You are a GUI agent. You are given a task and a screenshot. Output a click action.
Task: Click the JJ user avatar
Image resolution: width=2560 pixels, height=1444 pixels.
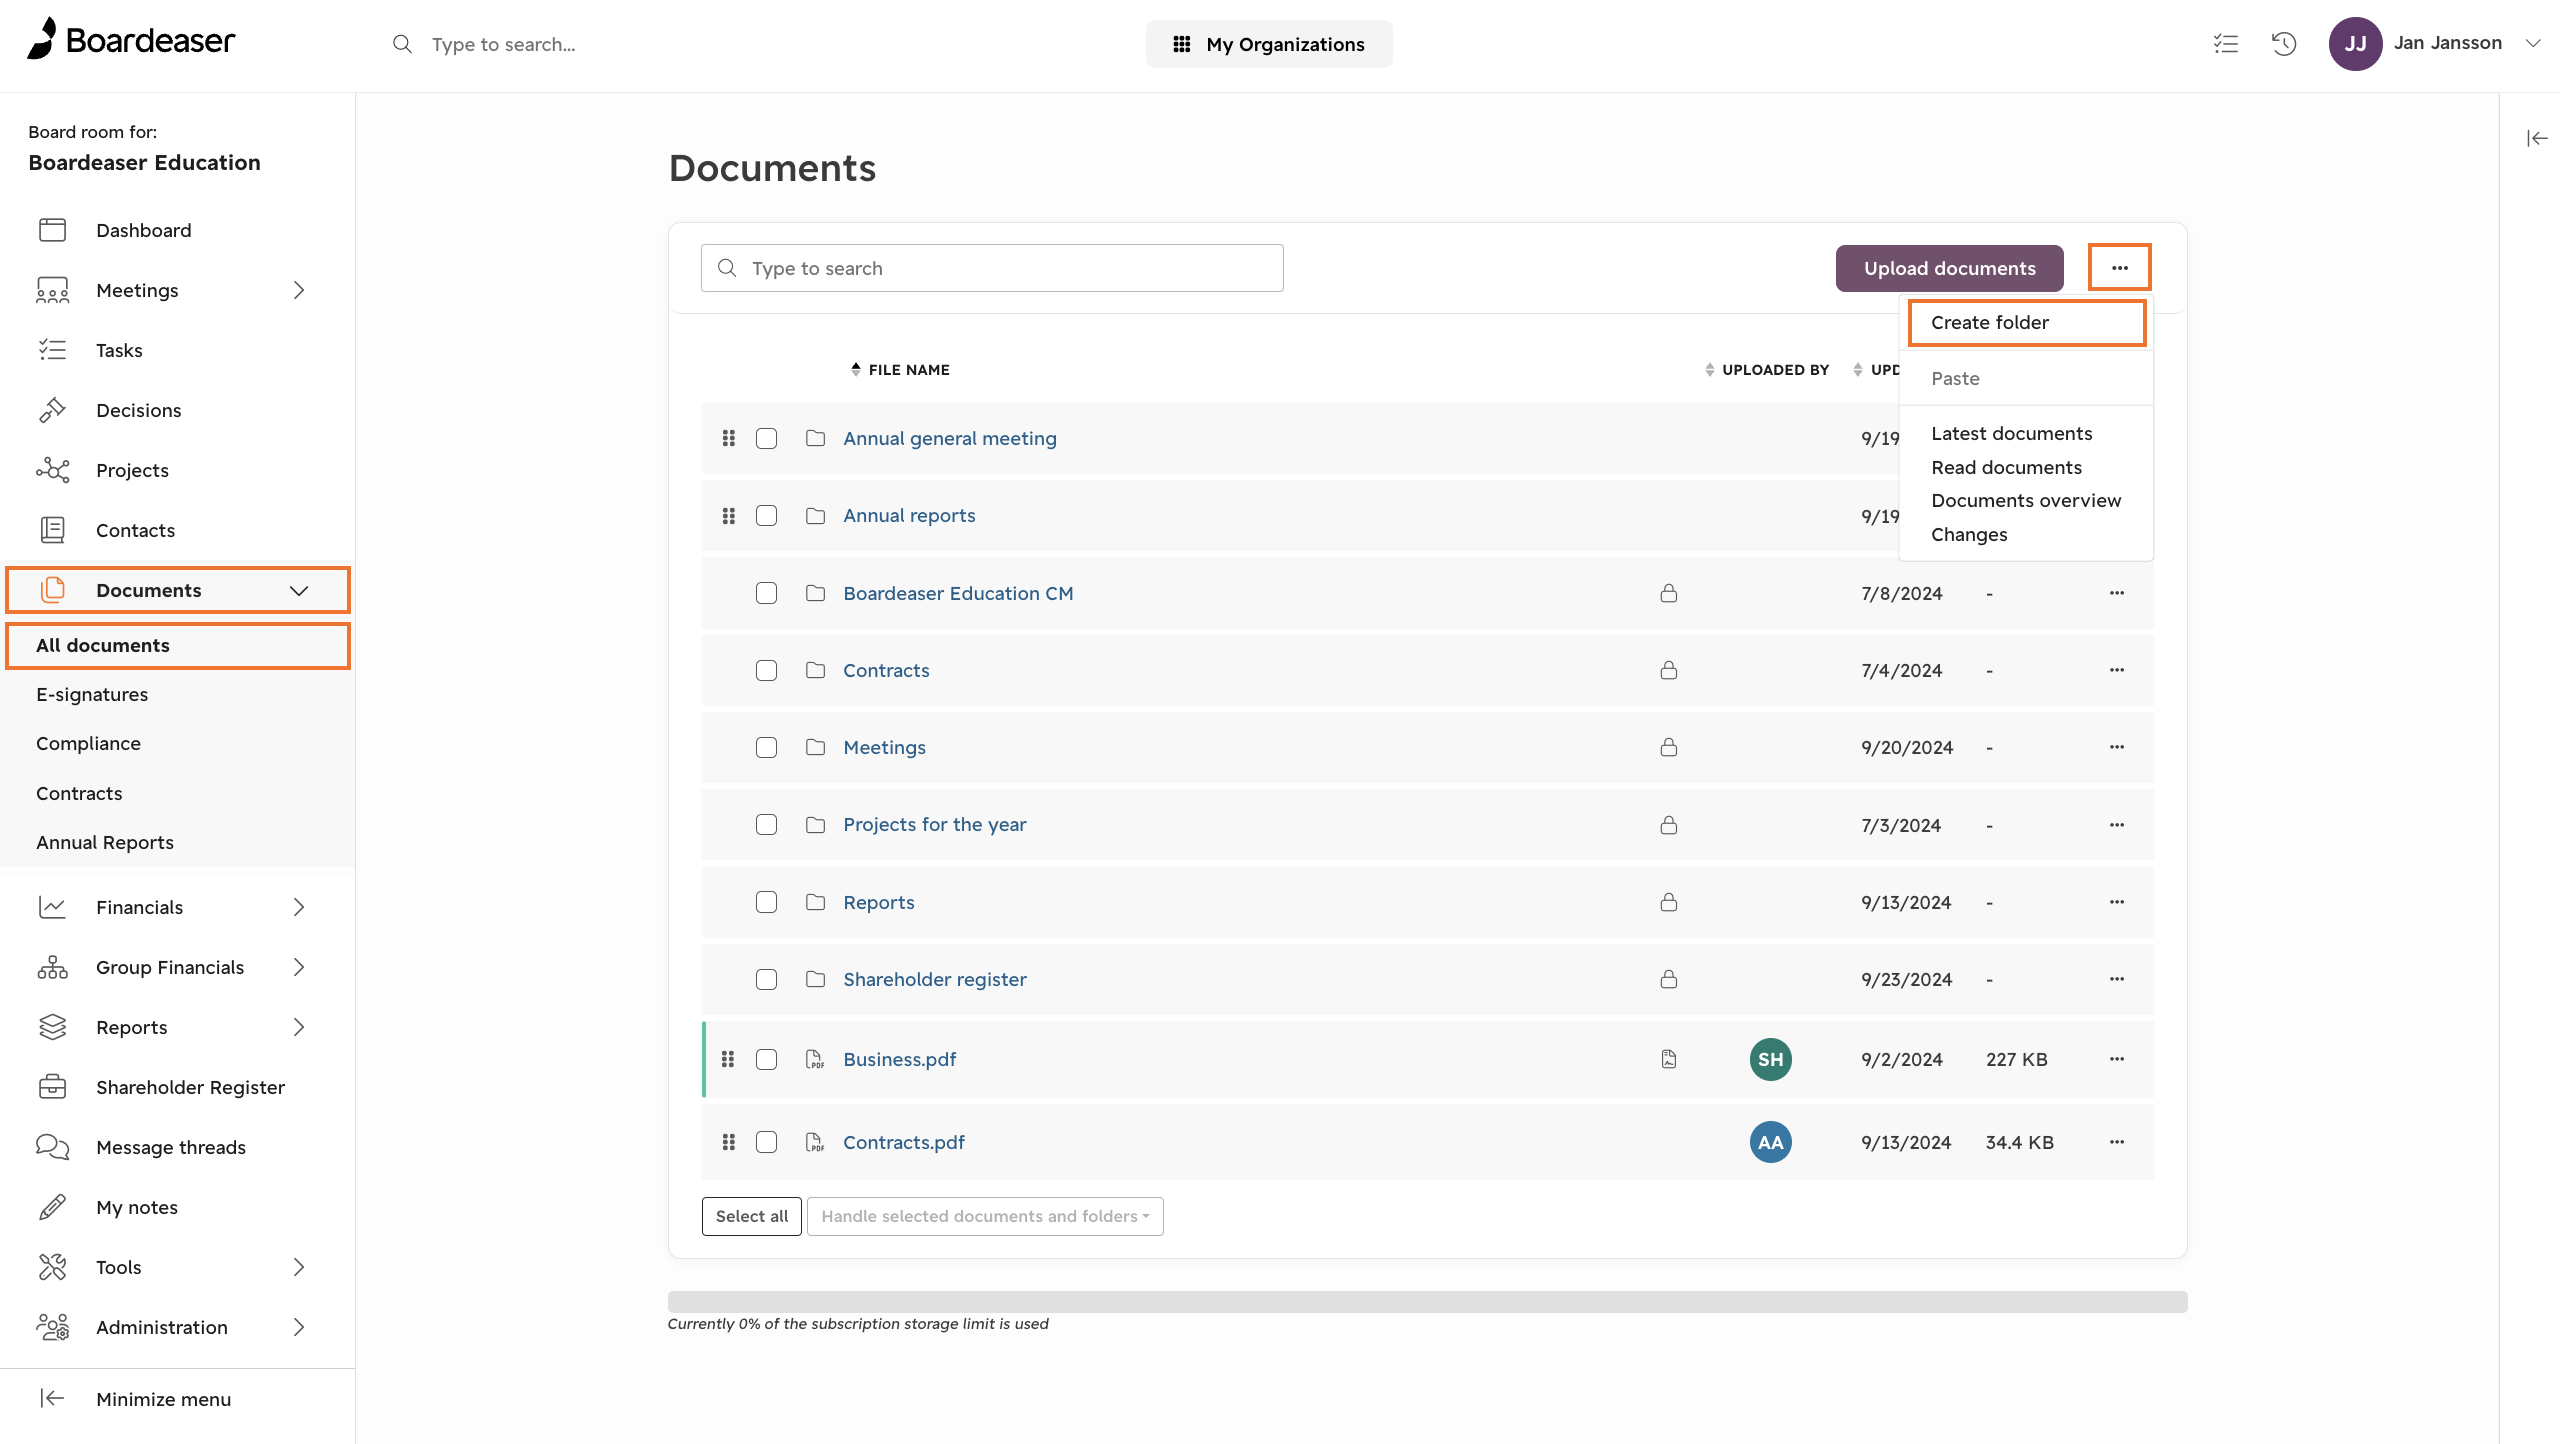coord(2355,44)
